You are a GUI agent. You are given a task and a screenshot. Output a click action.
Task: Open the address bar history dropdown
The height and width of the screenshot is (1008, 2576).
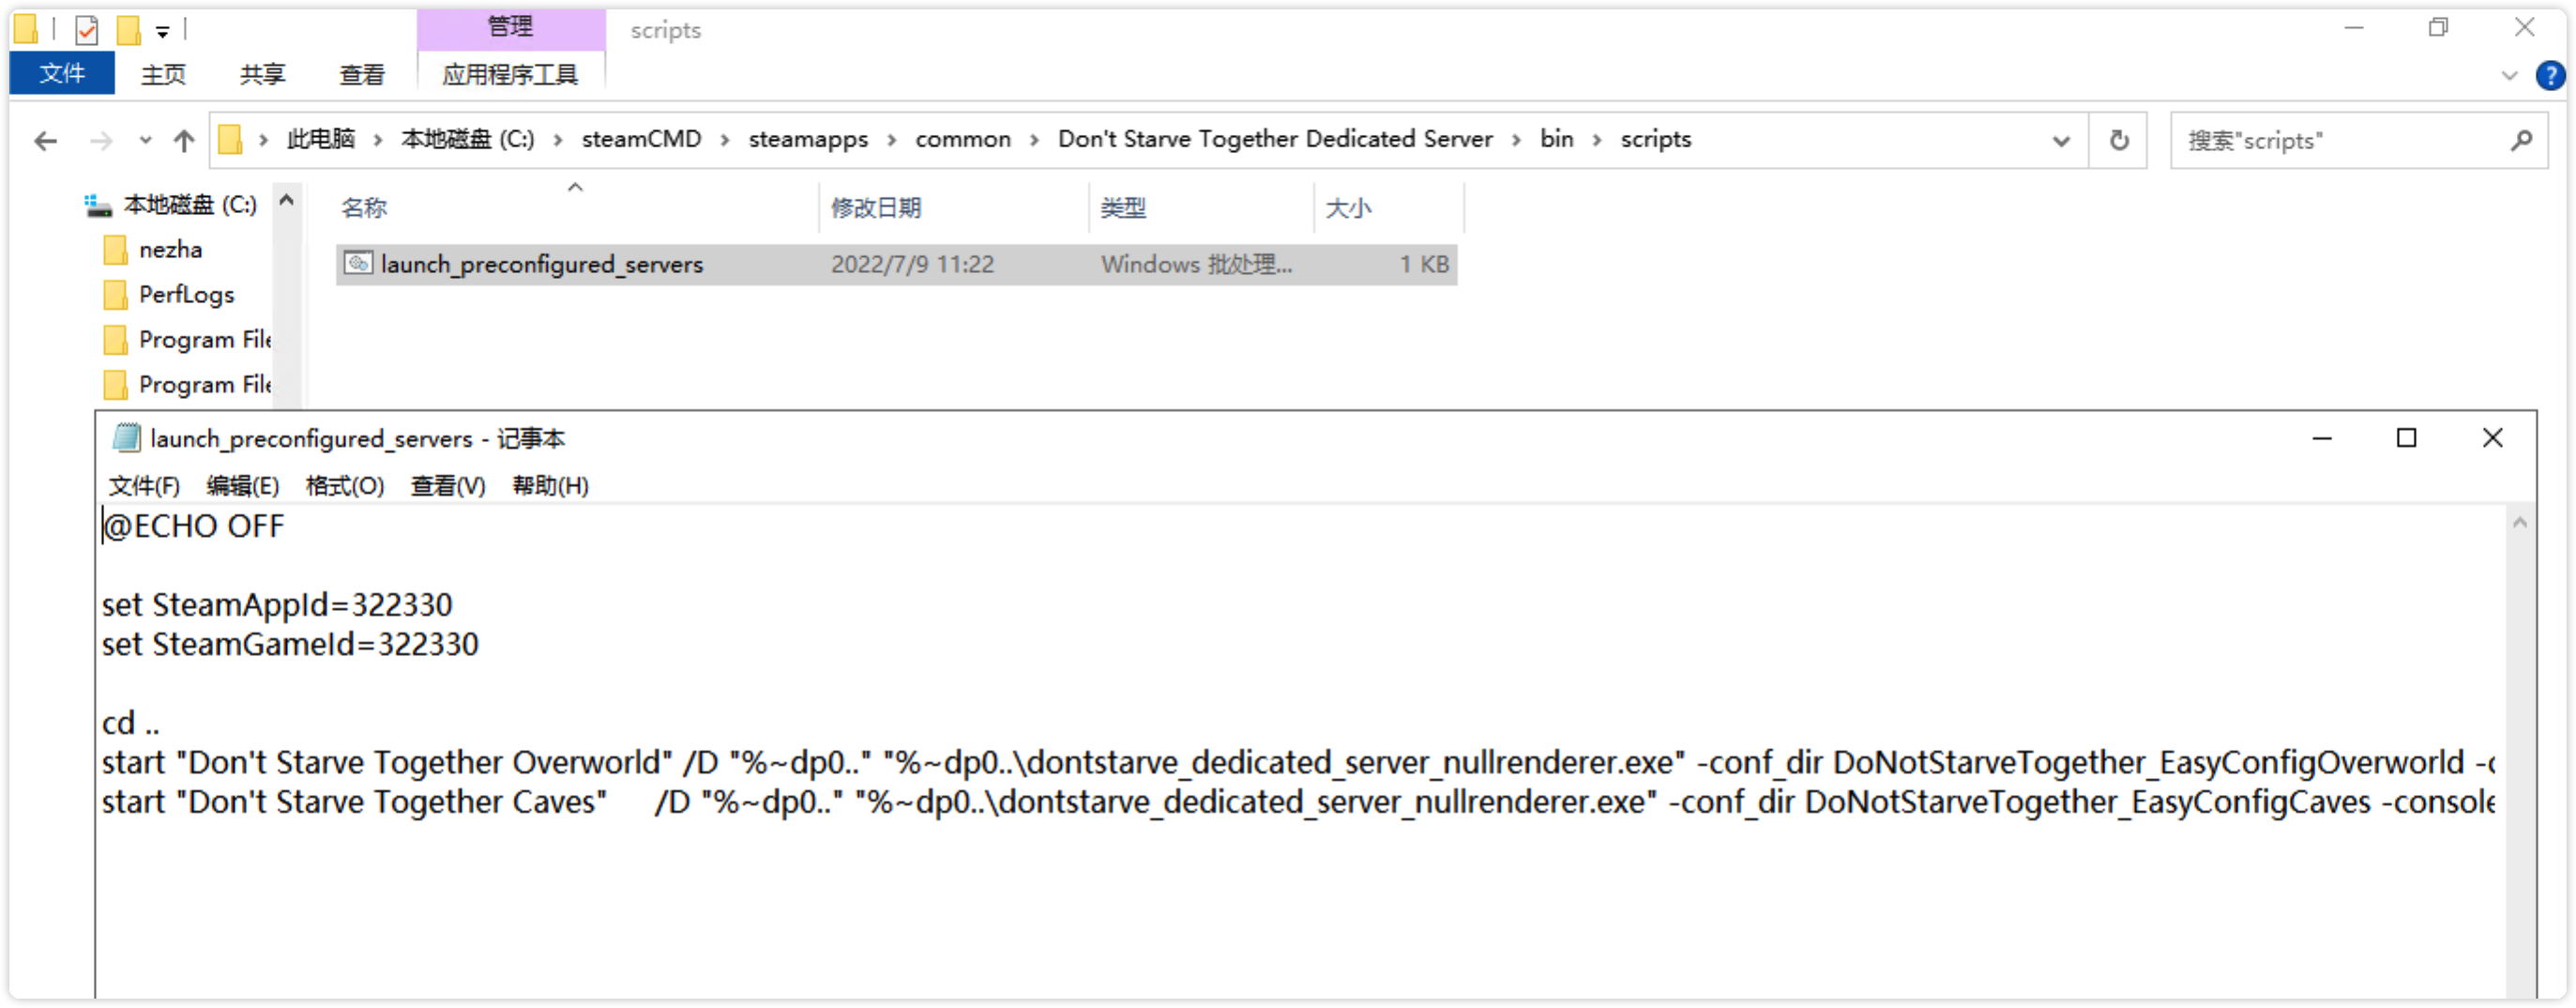pyautogui.click(x=2061, y=141)
